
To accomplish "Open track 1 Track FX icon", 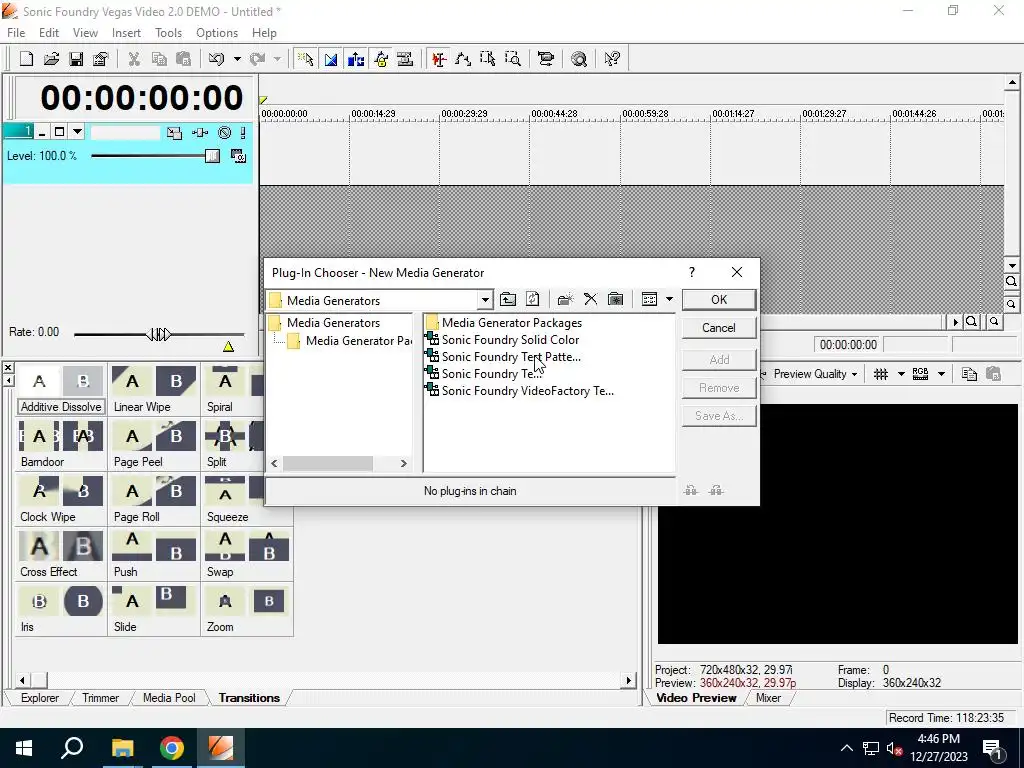I will point(200,133).
